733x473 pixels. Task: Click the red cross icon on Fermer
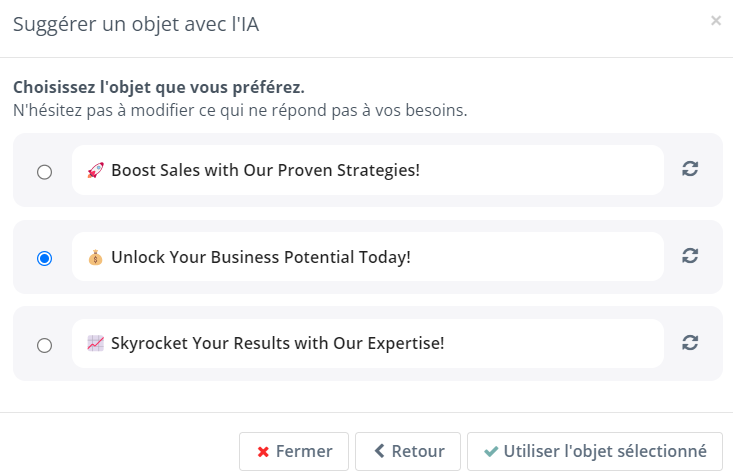pyautogui.click(x=263, y=452)
